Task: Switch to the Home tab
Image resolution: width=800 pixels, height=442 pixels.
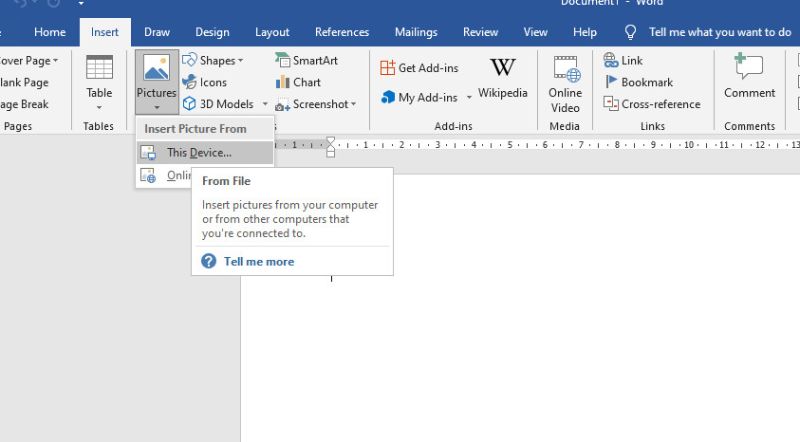Action: click(x=50, y=32)
